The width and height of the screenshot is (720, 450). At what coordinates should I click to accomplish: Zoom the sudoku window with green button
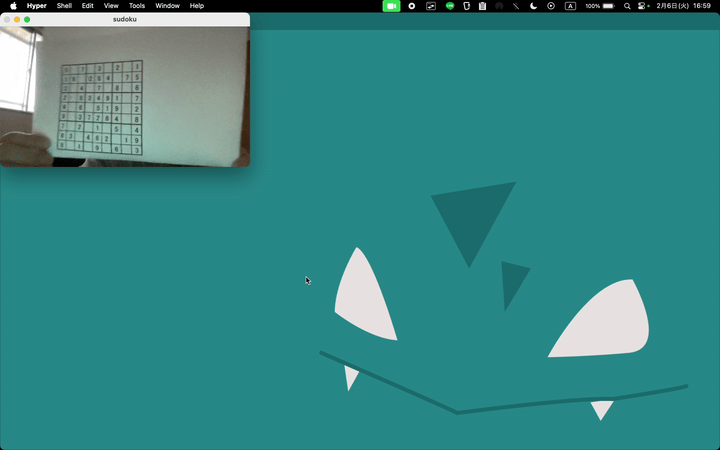(27, 19)
